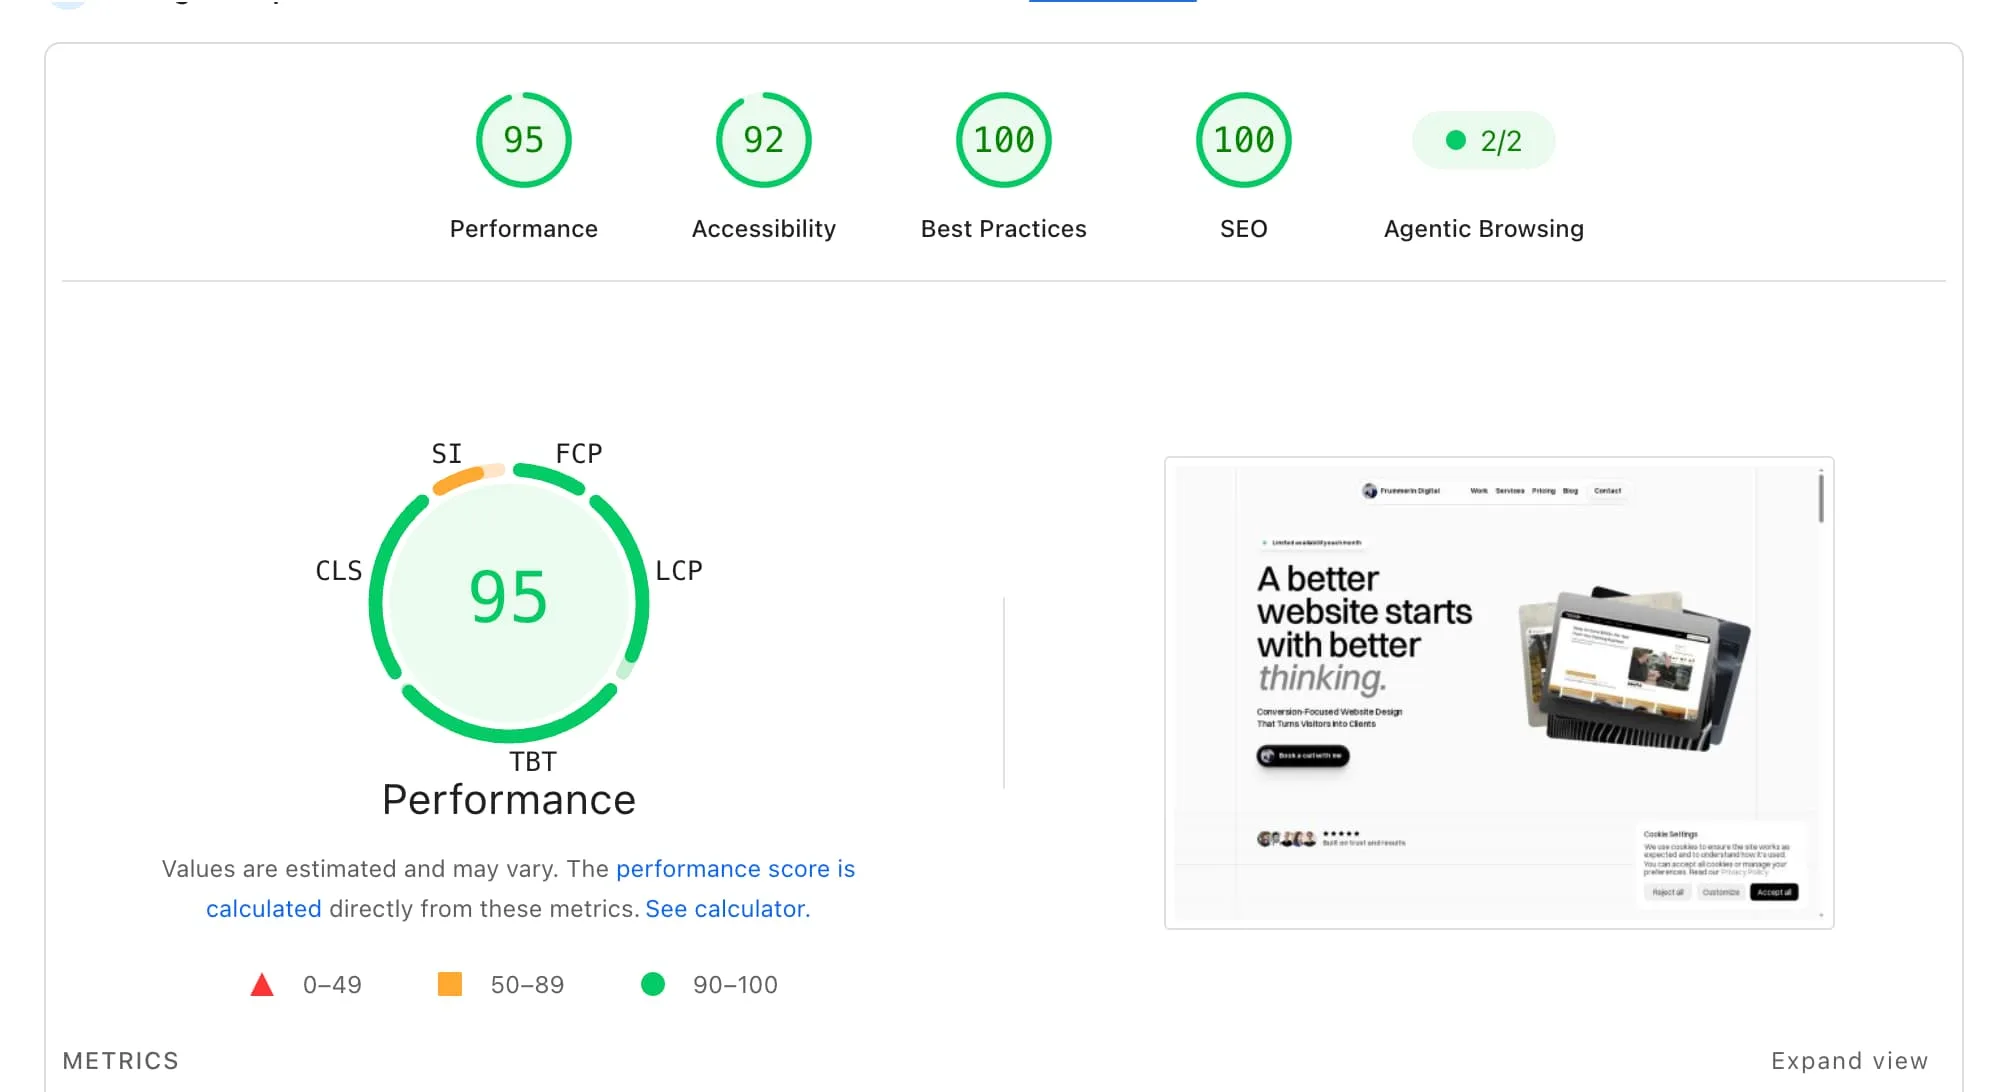Click the '90–100' legend text
The height and width of the screenshot is (1092, 2008).
(x=735, y=985)
